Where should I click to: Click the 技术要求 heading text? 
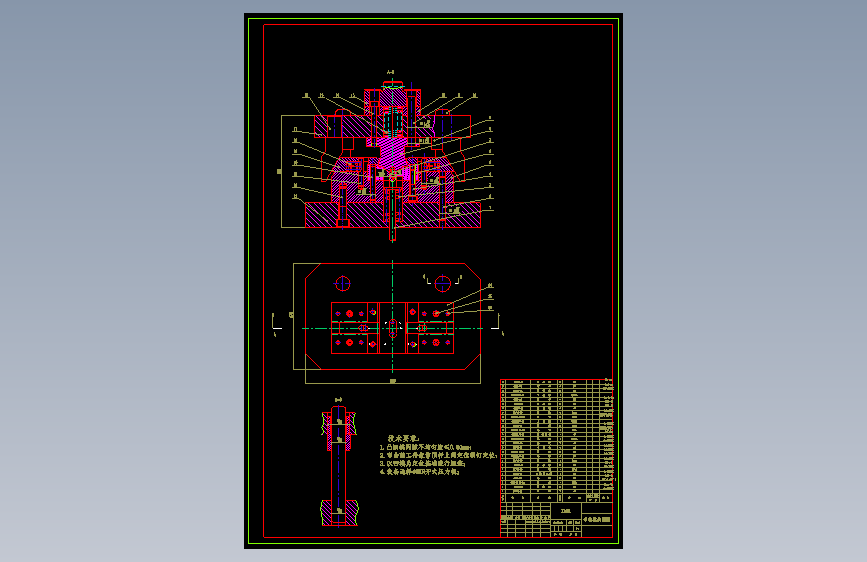tap(403, 438)
